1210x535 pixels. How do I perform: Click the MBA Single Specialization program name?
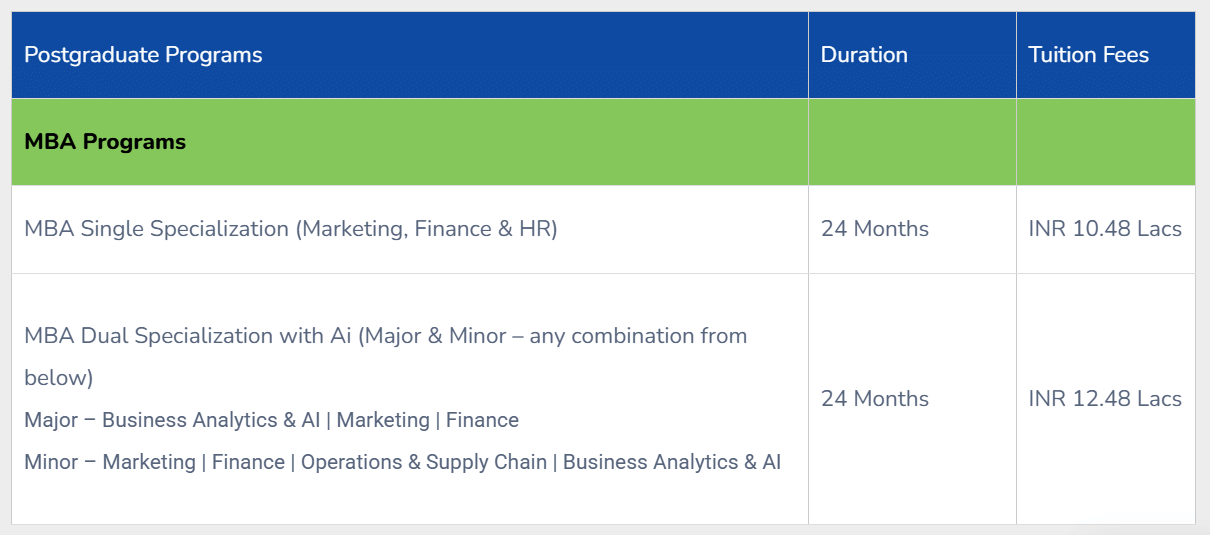(x=290, y=229)
